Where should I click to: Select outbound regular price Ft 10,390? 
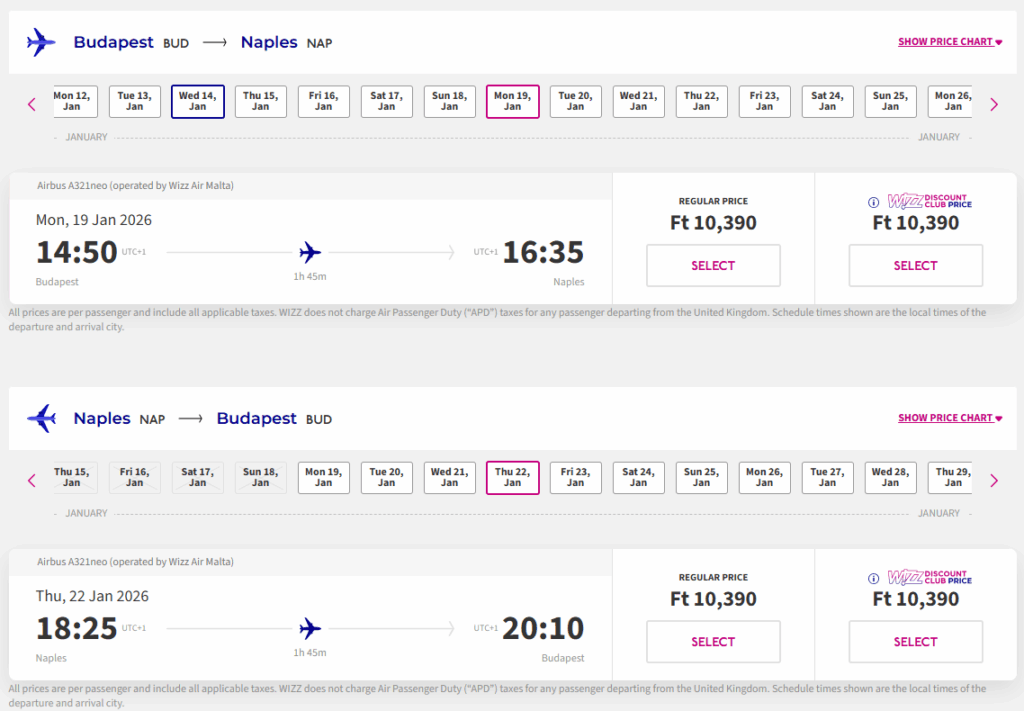click(x=713, y=266)
